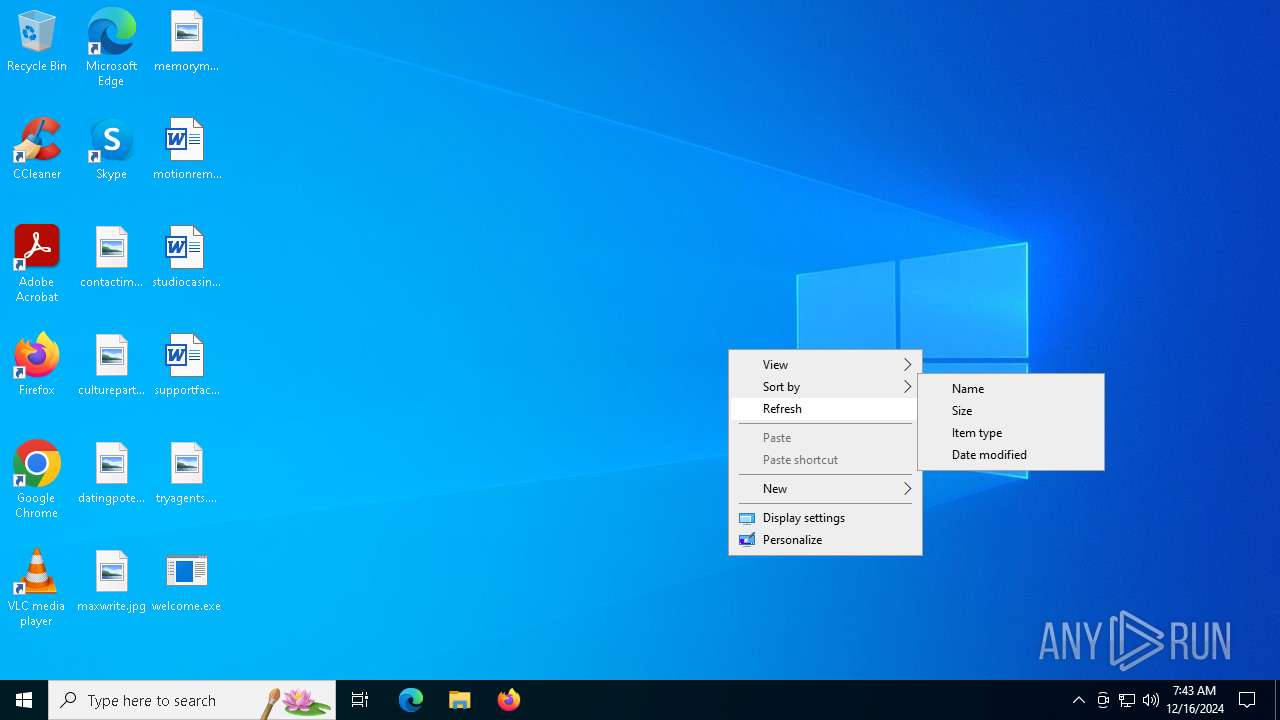
Task: Select the CCleaner desktop shortcut
Action: (x=37, y=149)
